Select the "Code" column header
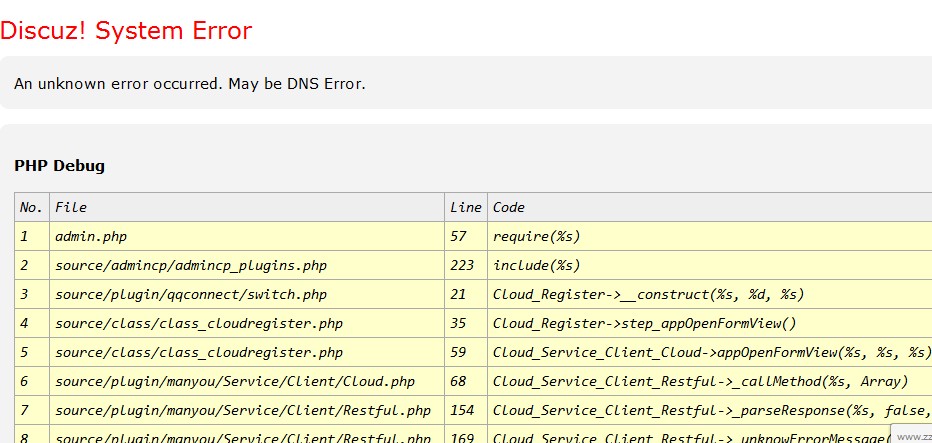932x443 pixels. (x=509, y=207)
